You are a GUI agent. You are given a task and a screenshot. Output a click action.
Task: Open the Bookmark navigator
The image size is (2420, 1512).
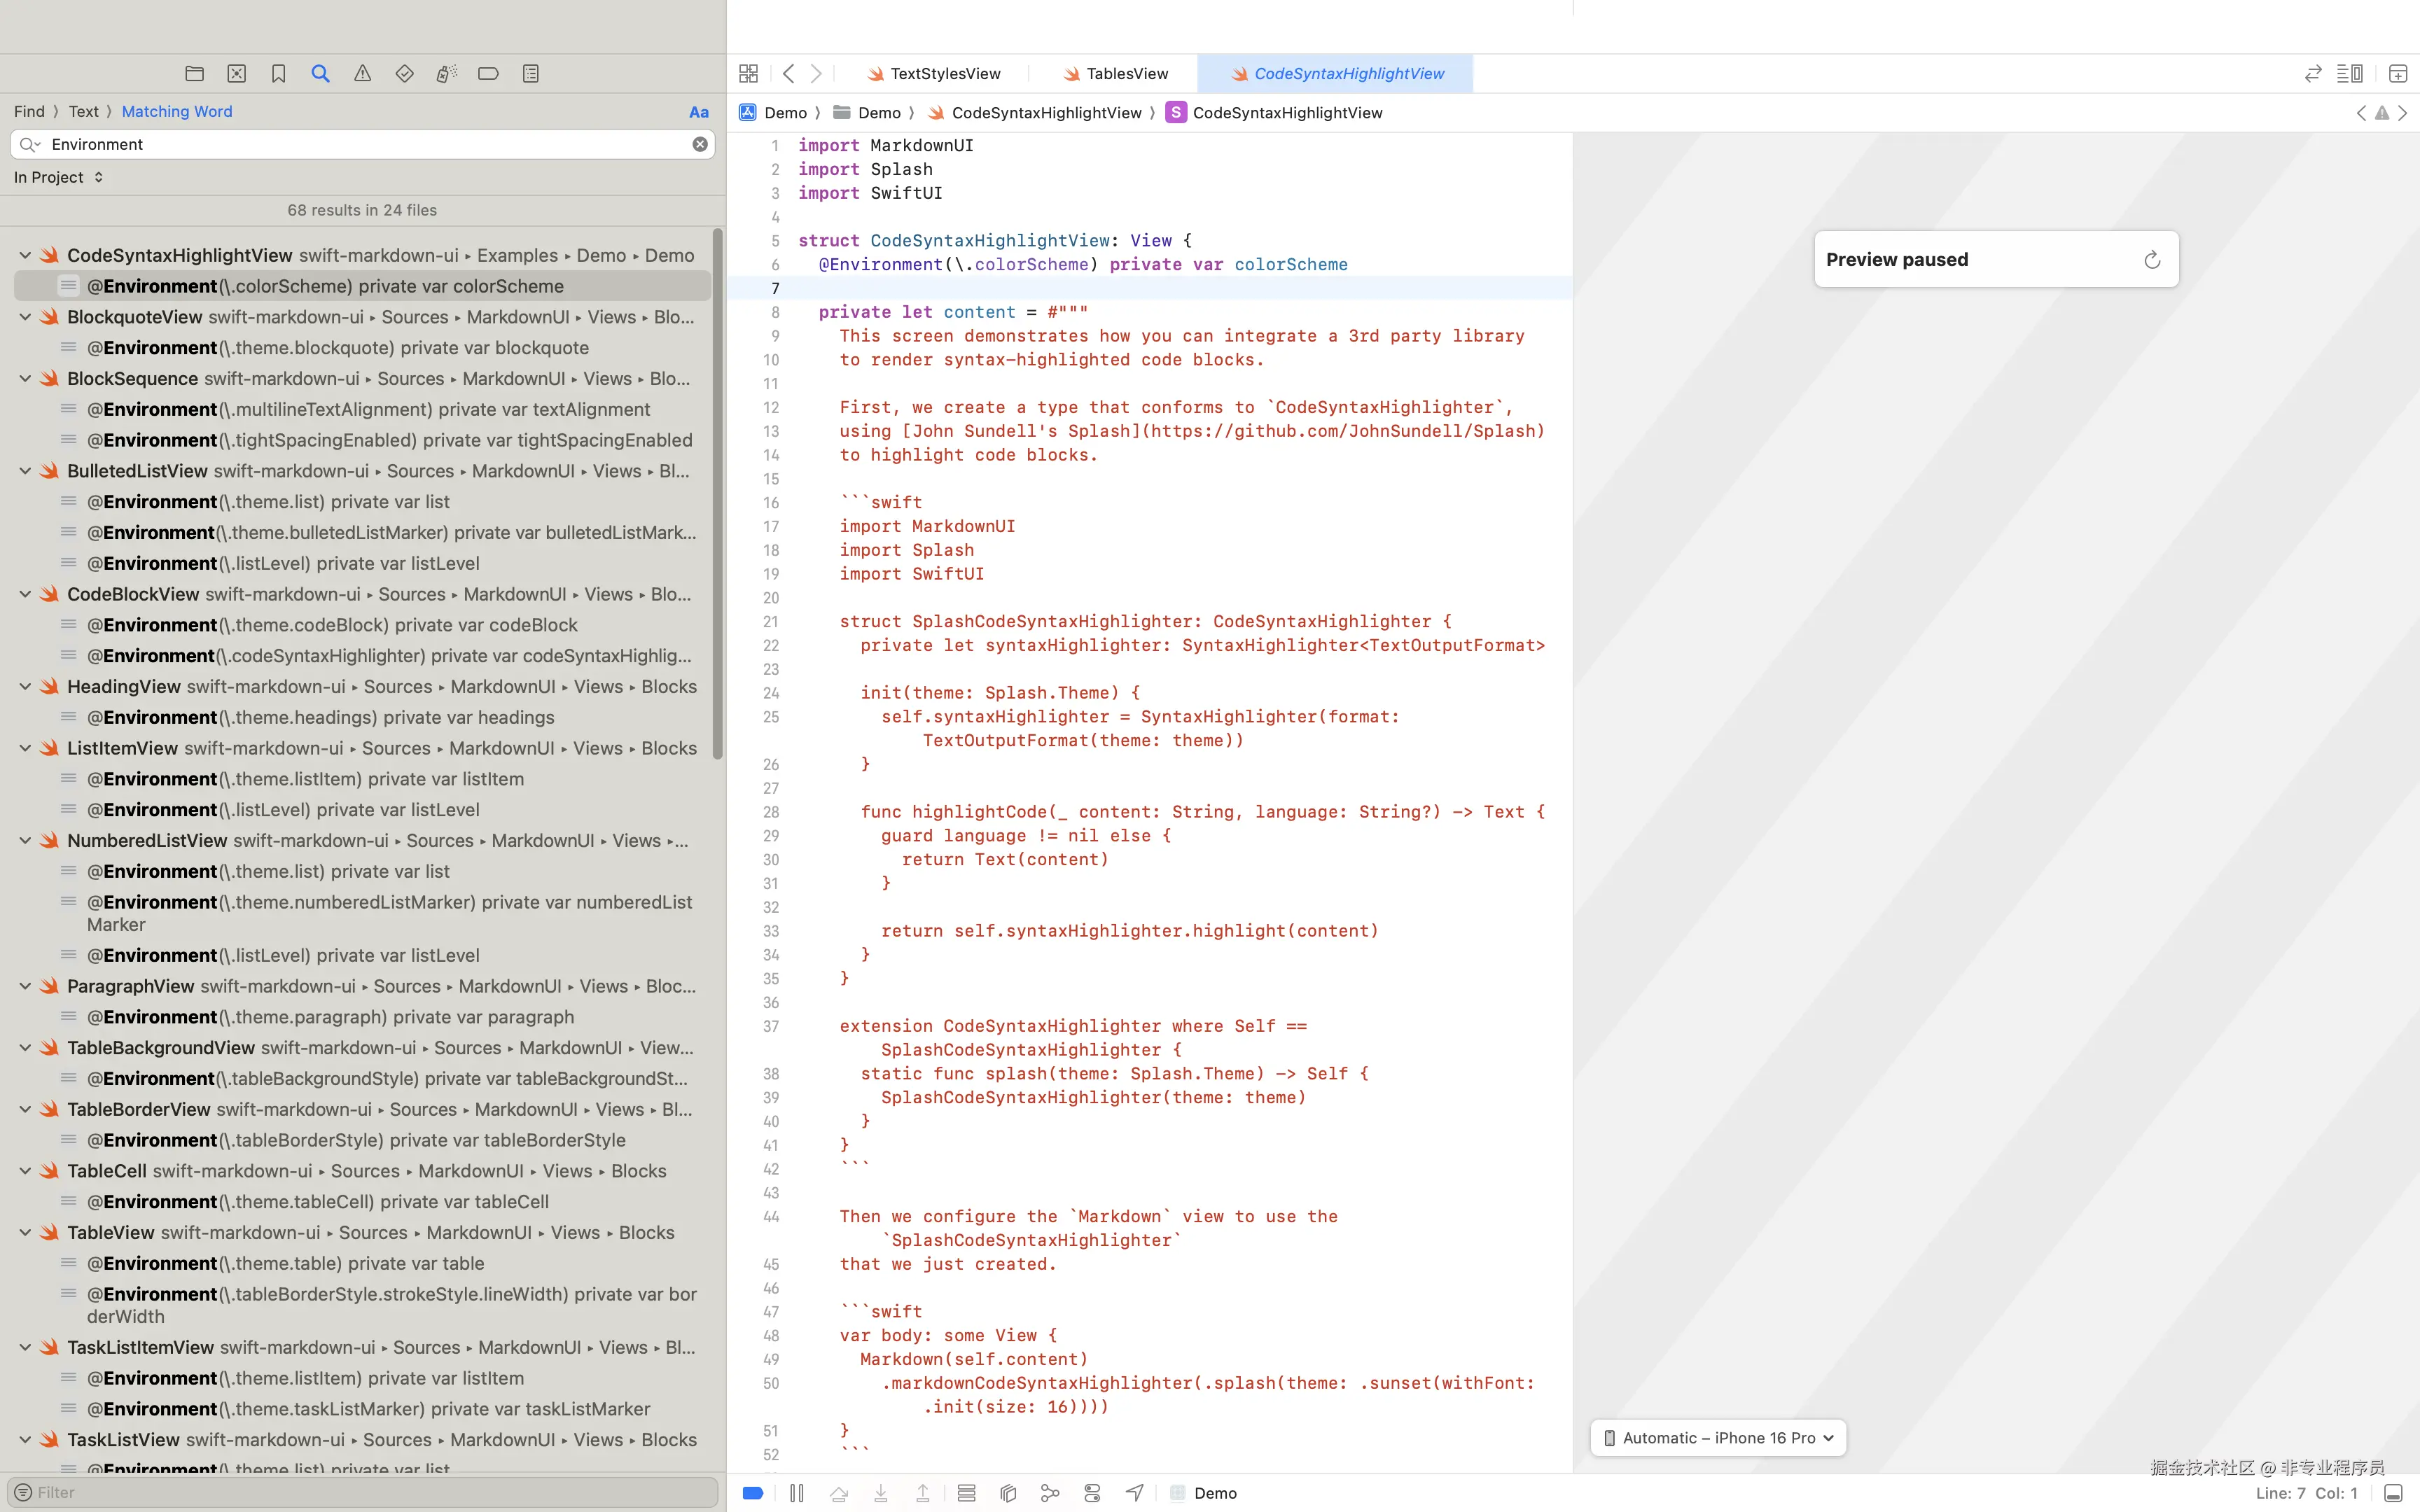tap(278, 73)
